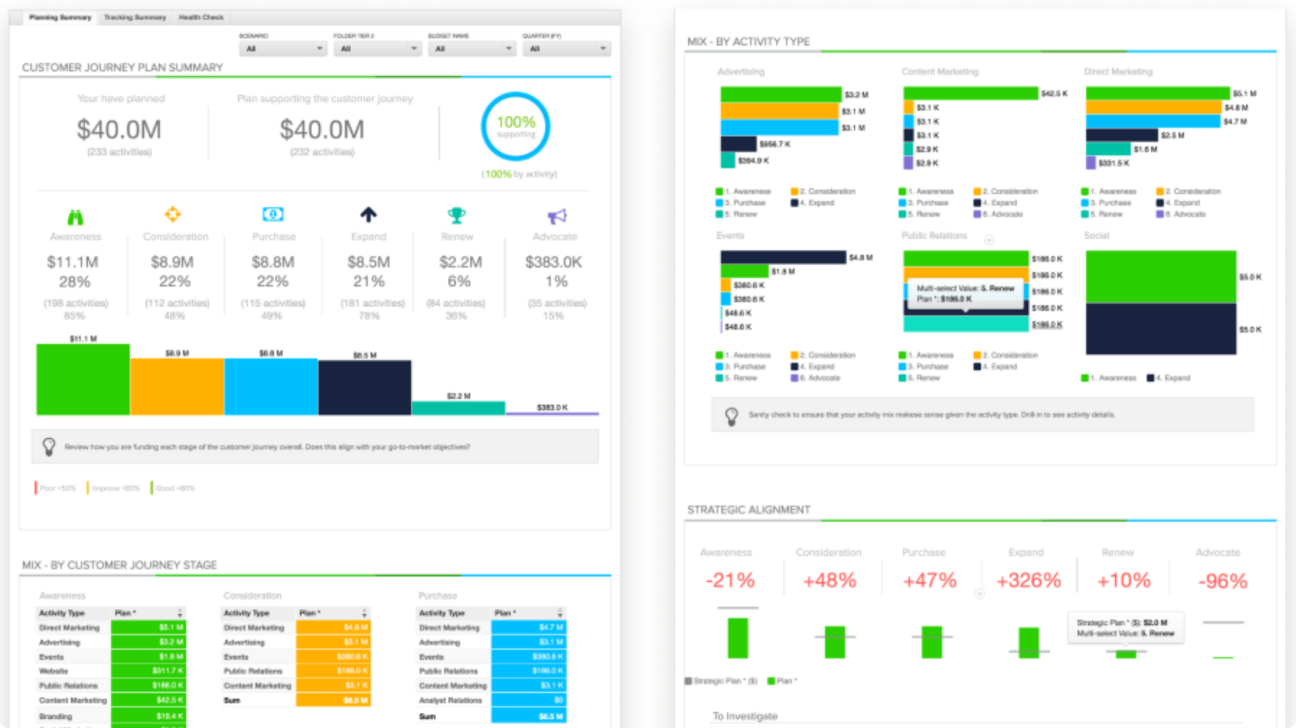The height and width of the screenshot is (728, 1296).
Task: Click the 100% supporting progress ring
Action: [x=515, y=127]
